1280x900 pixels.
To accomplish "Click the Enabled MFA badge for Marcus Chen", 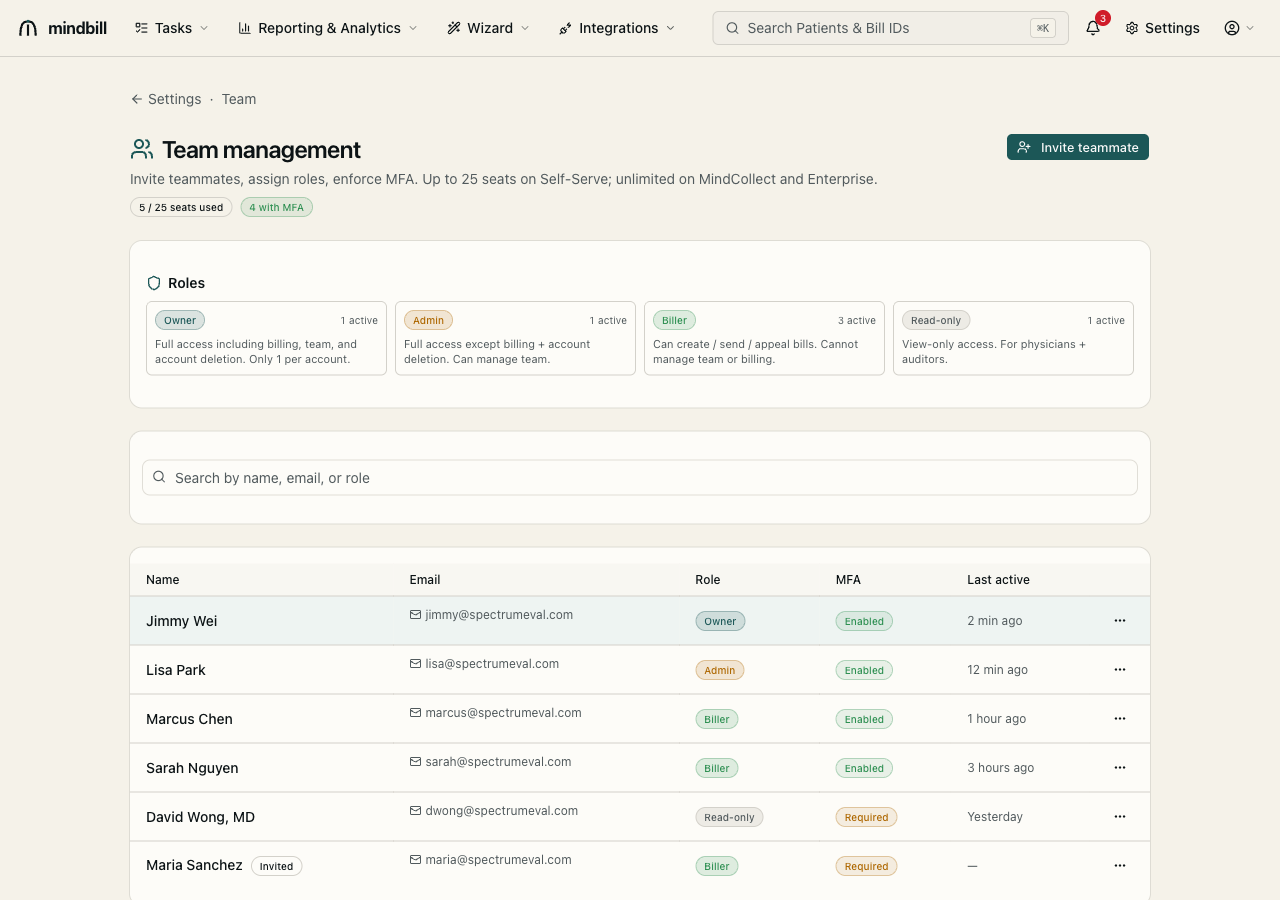I will [x=864, y=719].
